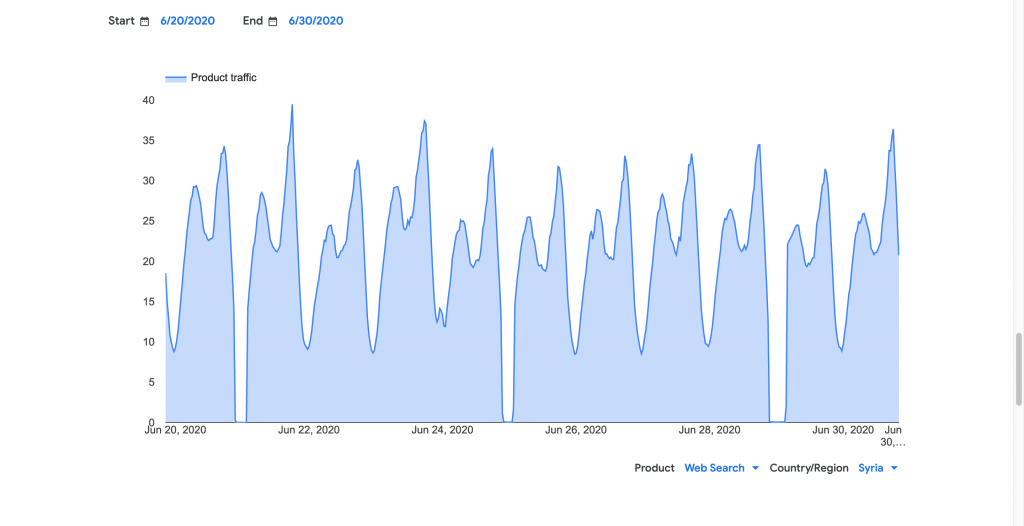
Task: Click the Jun 28, 2020 axis label
Action: coord(709,430)
